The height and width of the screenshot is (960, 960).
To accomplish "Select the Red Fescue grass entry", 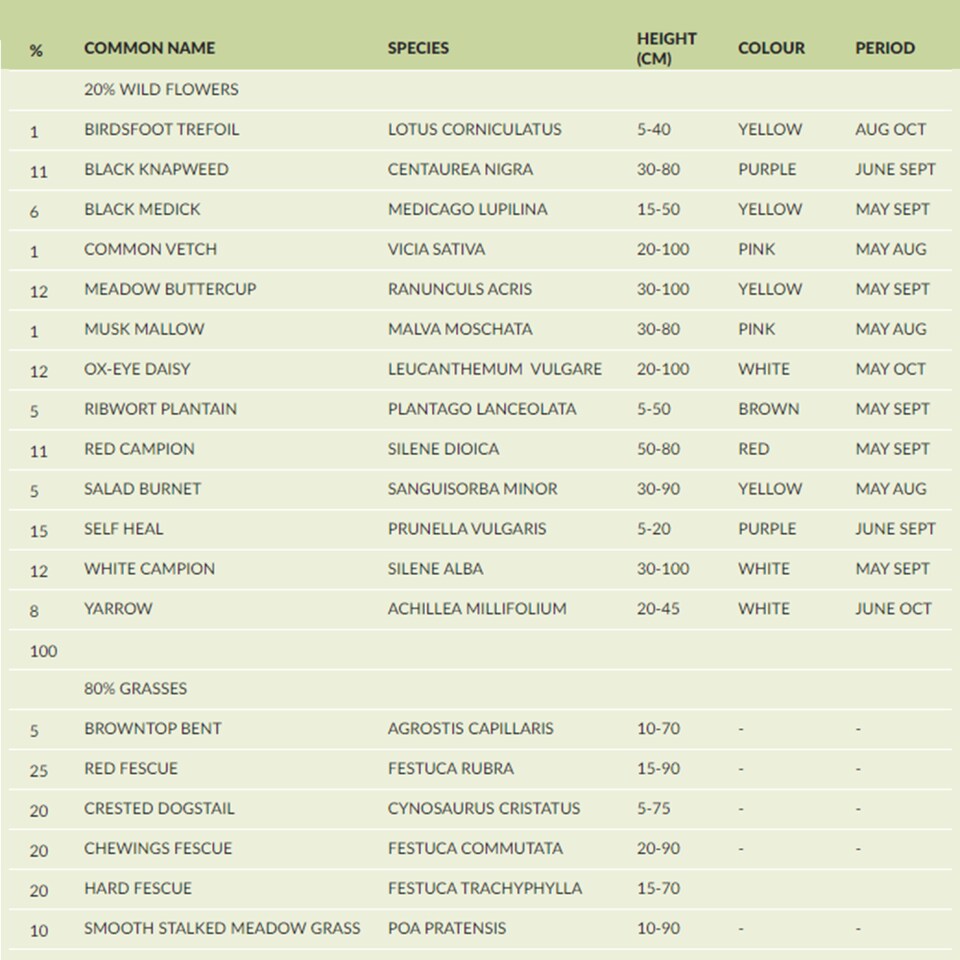I will click(x=131, y=768).
